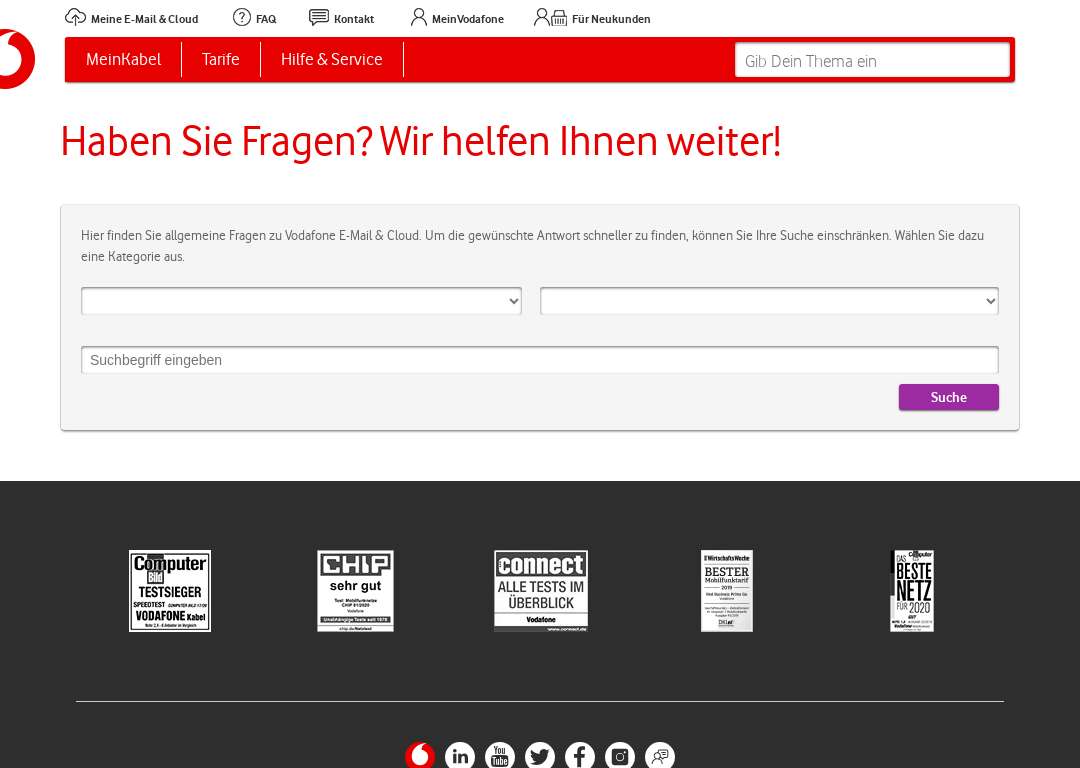Open the LinkedIn social icon

tap(459, 756)
